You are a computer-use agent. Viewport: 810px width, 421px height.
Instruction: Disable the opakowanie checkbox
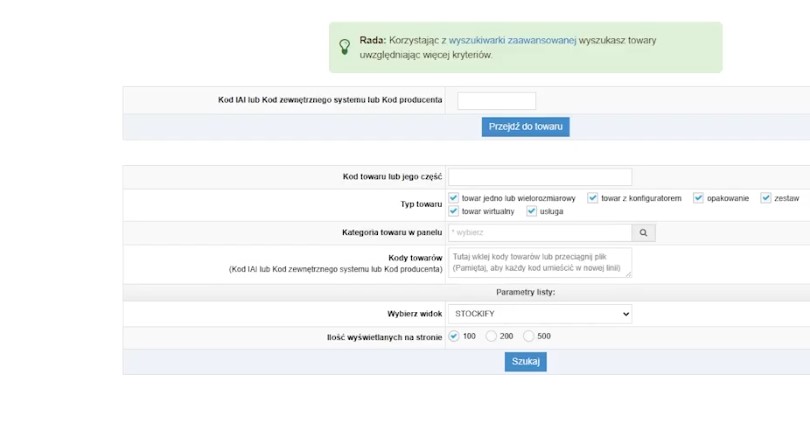point(699,198)
